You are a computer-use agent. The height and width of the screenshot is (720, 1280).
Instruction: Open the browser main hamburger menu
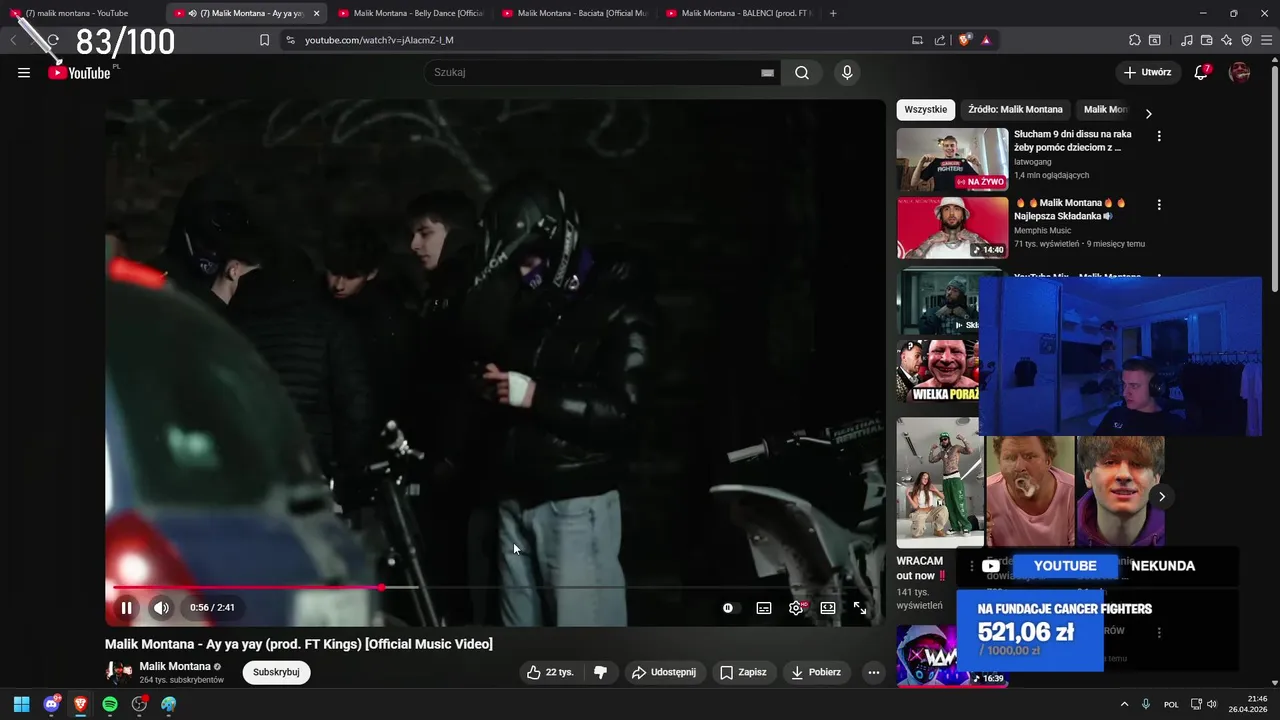click(x=1266, y=40)
